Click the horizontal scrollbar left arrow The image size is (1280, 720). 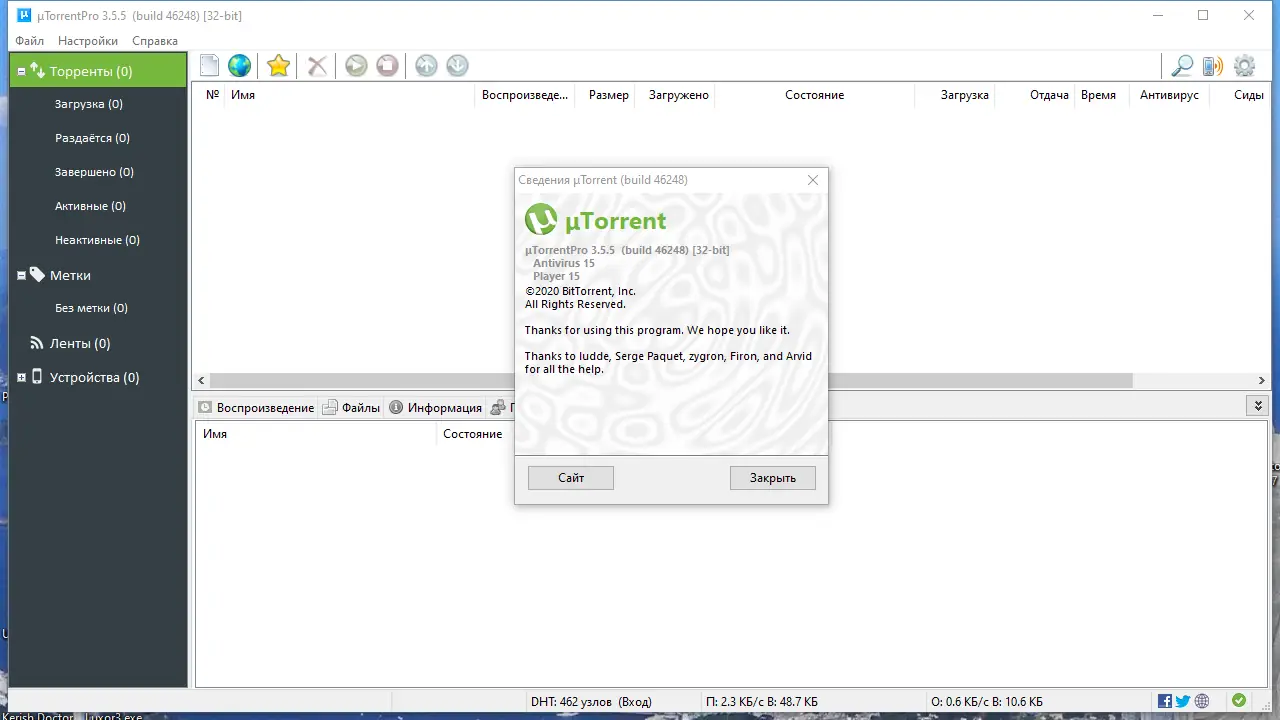[200, 380]
